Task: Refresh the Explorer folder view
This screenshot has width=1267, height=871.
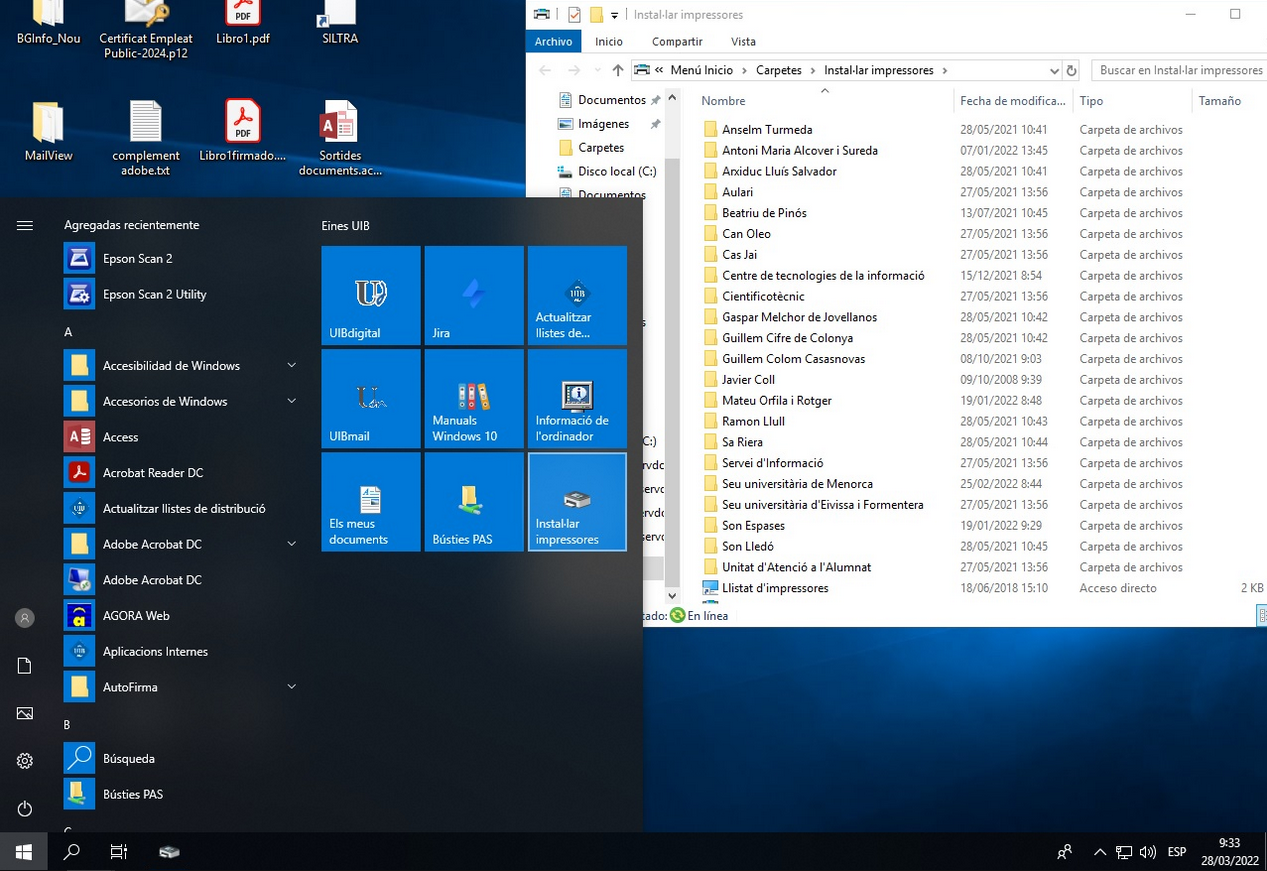Action: pos(1072,70)
